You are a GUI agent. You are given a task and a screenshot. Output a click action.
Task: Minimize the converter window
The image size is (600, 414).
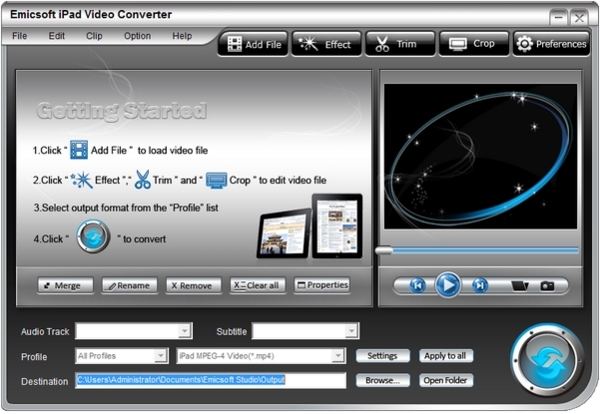[559, 18]
